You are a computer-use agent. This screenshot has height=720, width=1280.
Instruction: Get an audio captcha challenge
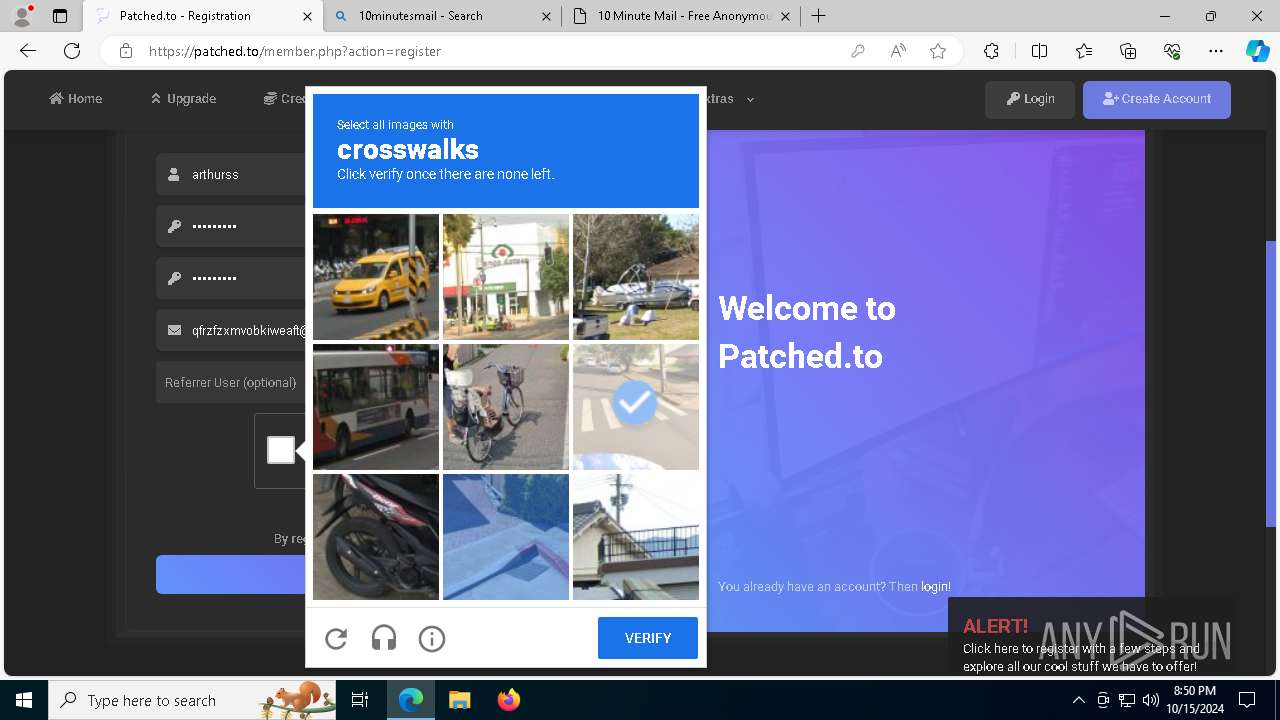(x=384, y=638)
